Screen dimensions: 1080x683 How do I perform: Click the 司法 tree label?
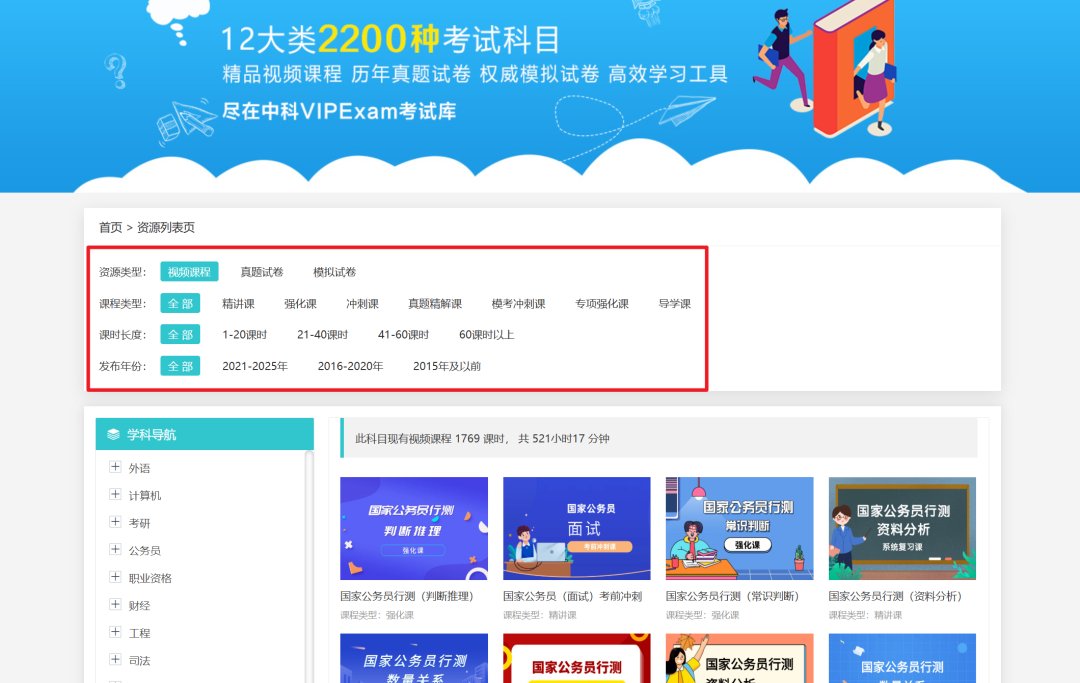[x=139, y=661]
